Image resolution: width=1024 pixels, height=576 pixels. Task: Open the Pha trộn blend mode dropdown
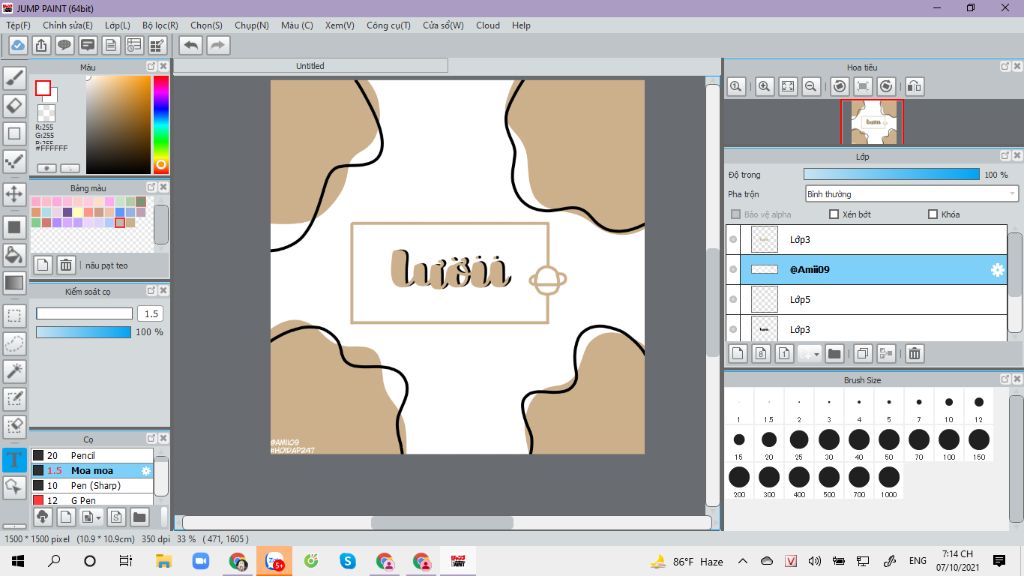click(x=912, y=194)
